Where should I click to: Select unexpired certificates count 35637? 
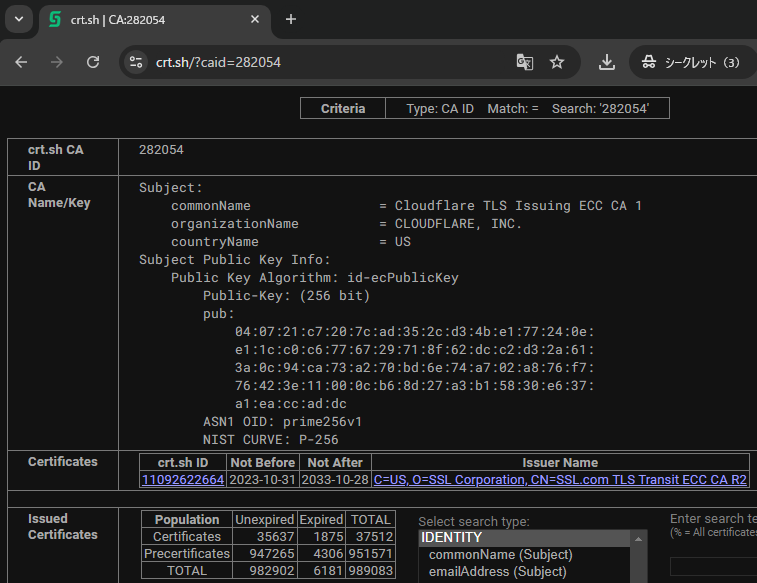[275, 537]
